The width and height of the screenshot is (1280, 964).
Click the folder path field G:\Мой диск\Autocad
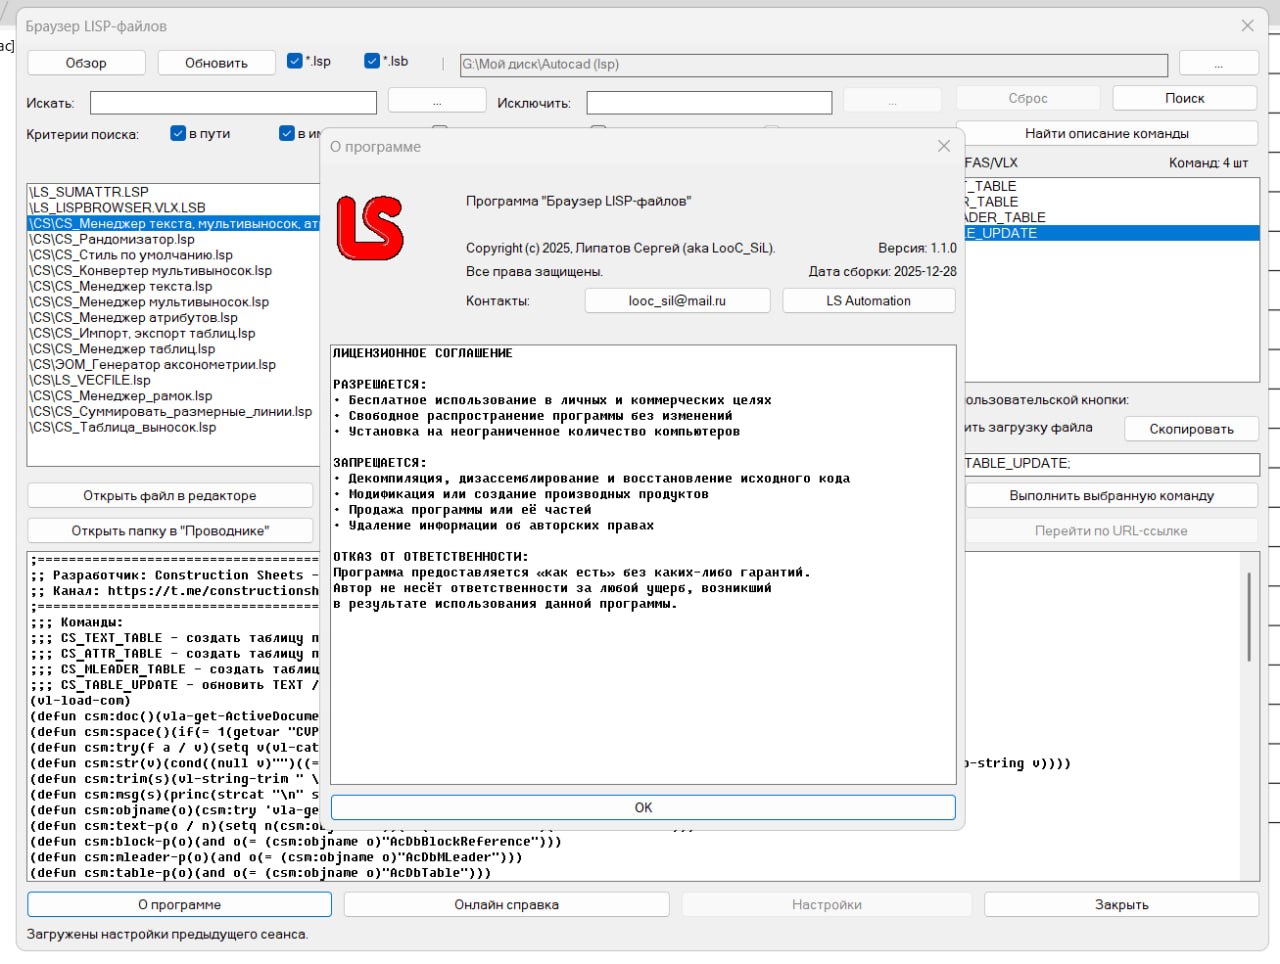coord(813,64)
